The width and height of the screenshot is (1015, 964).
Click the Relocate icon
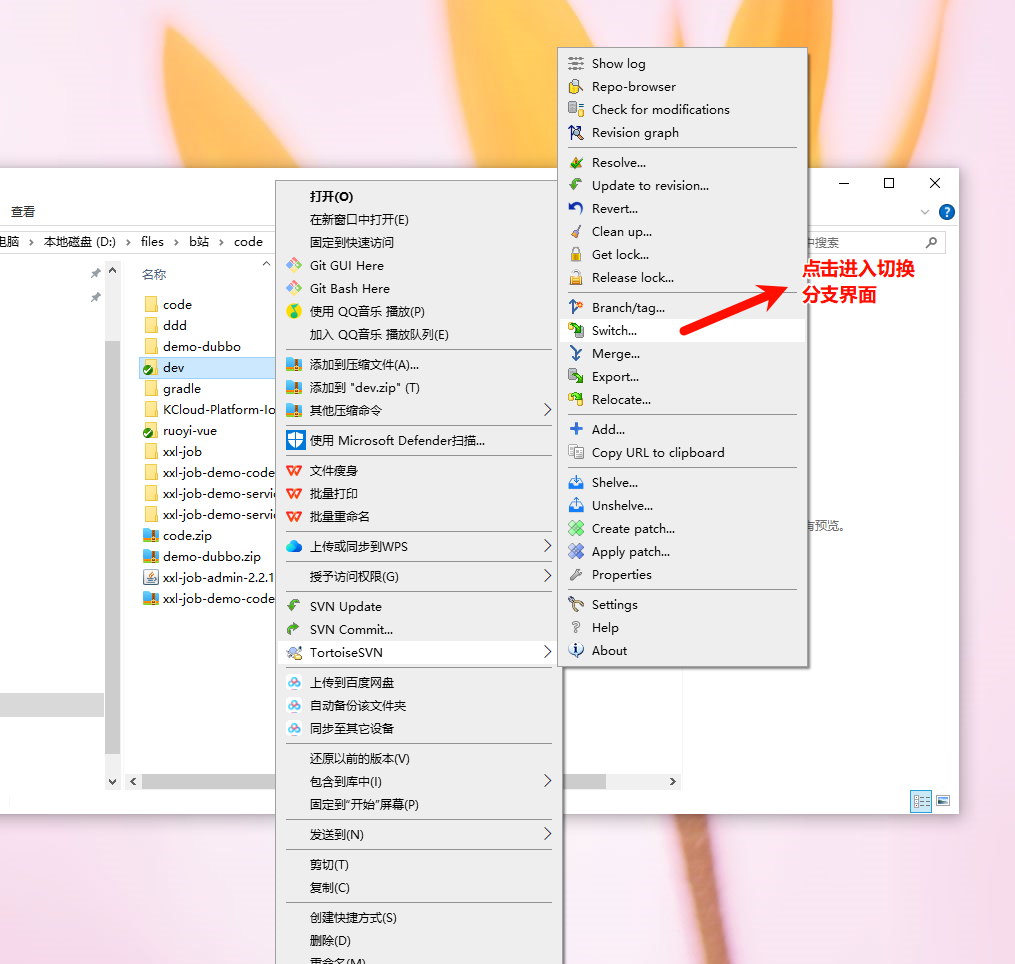[575, 399]
